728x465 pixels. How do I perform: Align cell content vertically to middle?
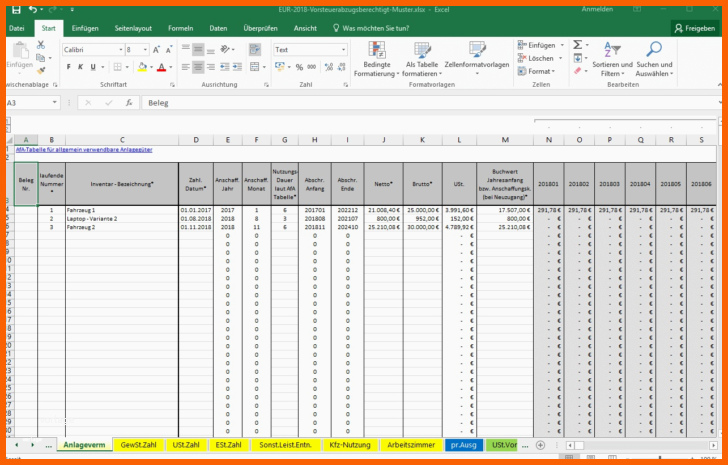point(198,49)
